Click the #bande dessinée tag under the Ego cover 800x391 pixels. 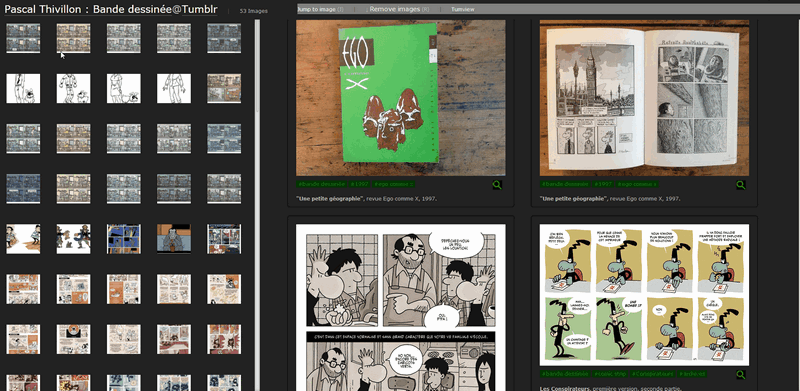coord(321,184)
